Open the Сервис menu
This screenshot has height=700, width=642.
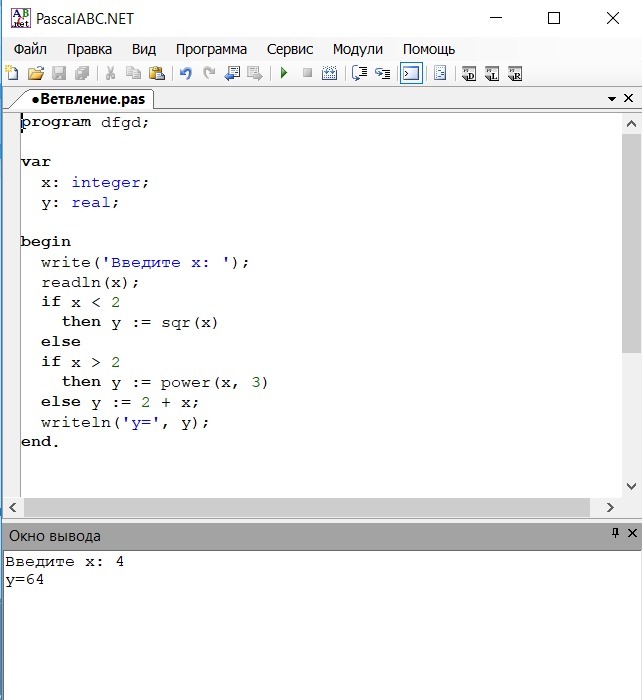coord(290,49)
